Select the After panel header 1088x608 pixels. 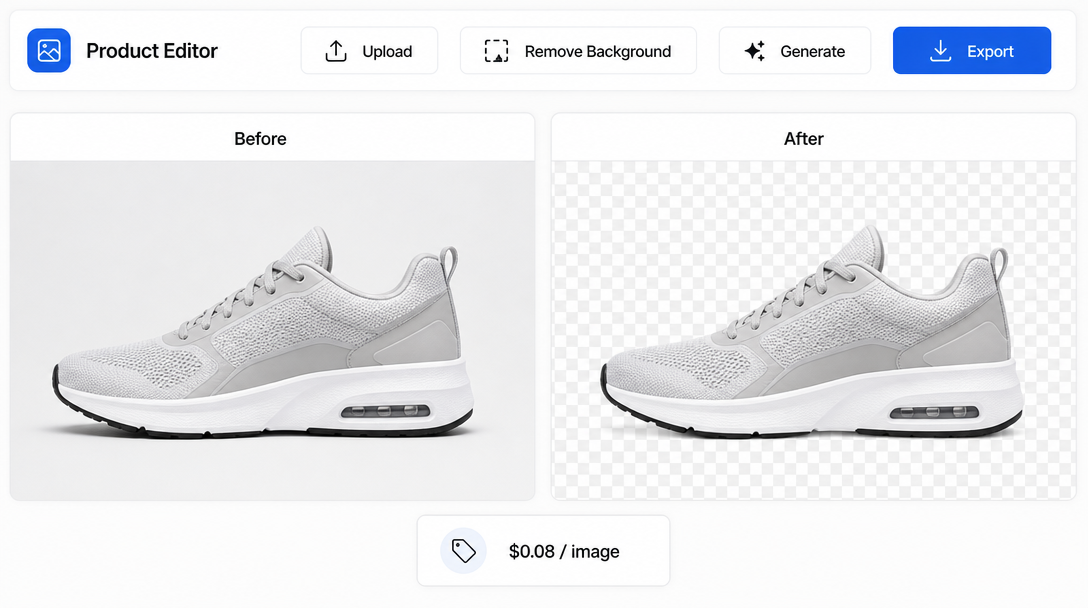coord(813,138)
